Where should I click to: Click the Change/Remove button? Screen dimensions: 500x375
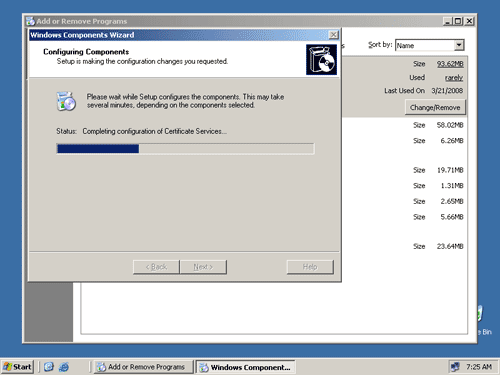coord(435,107)
